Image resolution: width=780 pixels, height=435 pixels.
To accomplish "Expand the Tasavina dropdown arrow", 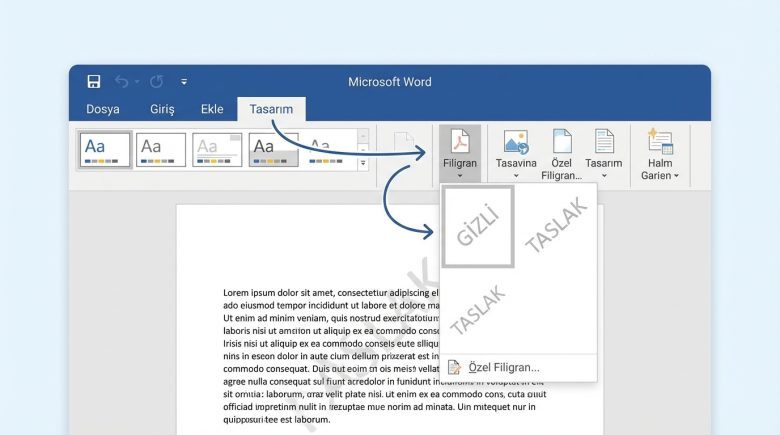I will 516,176.
